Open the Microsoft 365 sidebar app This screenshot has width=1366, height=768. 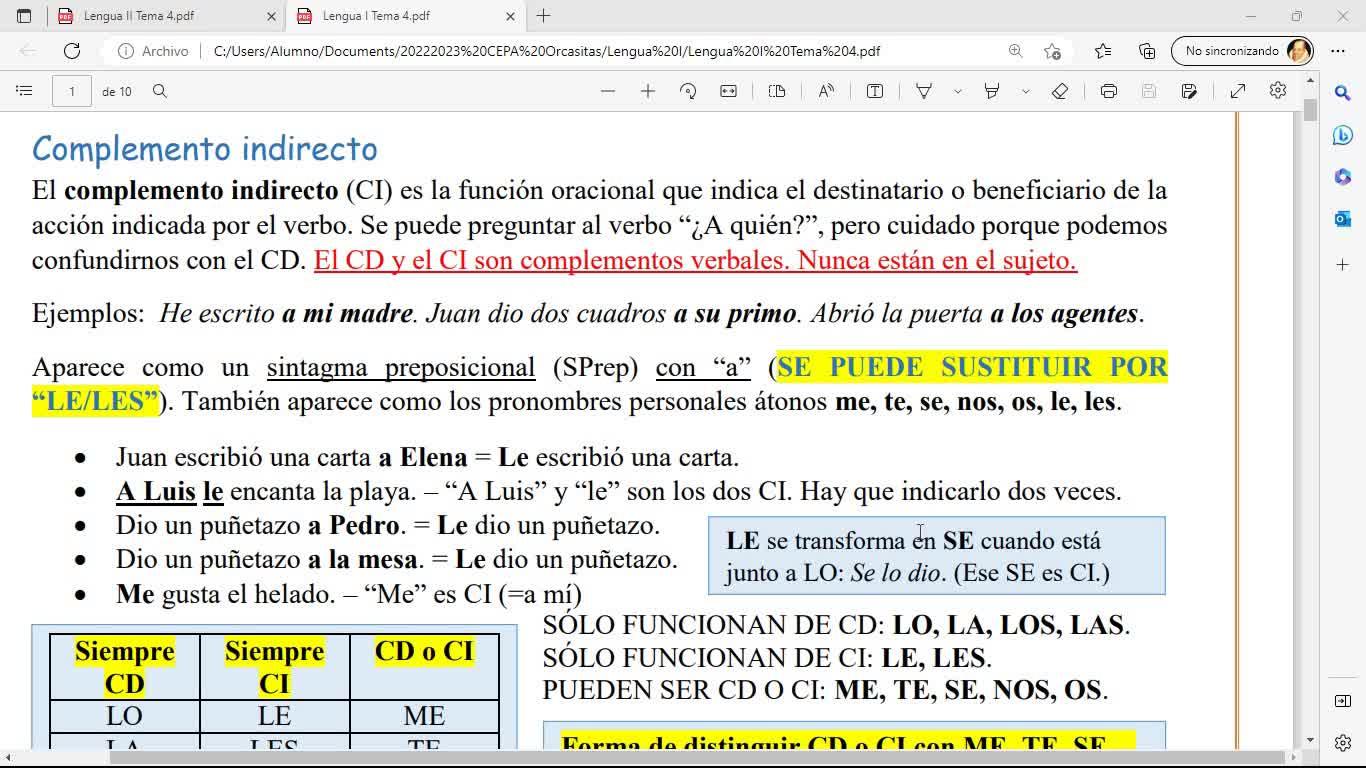coord(1343,177)
